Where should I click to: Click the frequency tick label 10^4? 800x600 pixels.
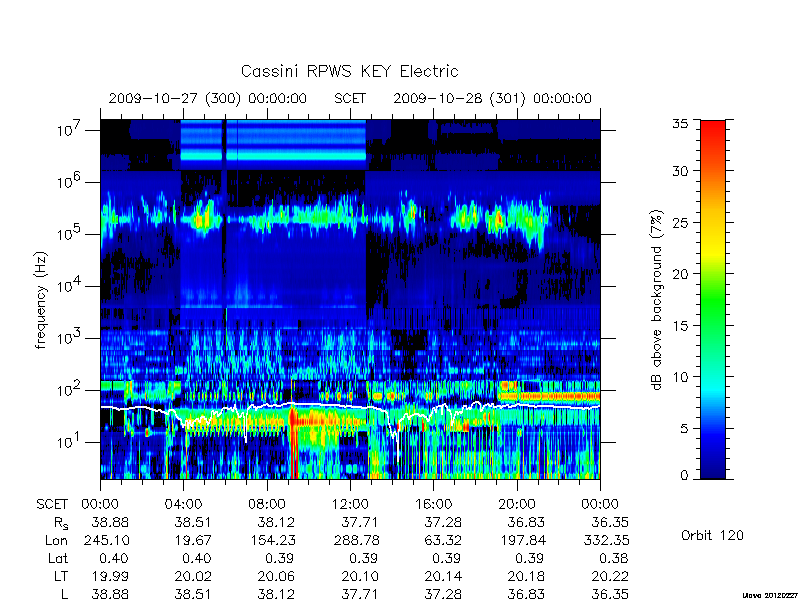[x=70, y=287]
